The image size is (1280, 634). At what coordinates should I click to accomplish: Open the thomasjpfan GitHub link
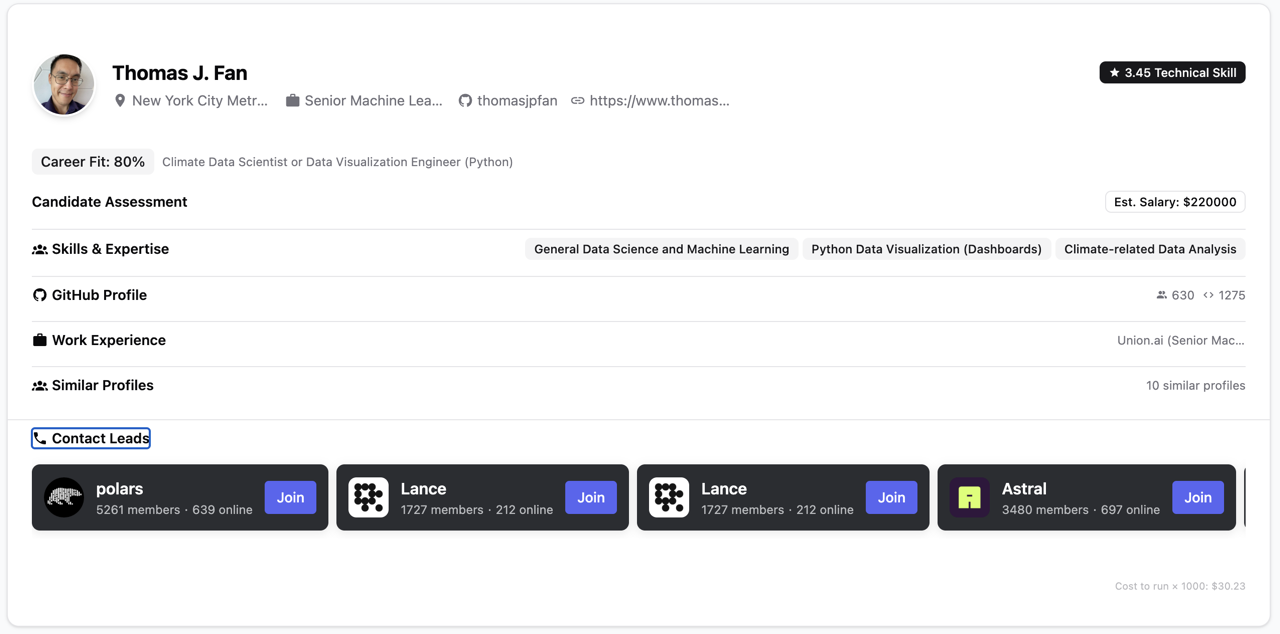[517, 101]
